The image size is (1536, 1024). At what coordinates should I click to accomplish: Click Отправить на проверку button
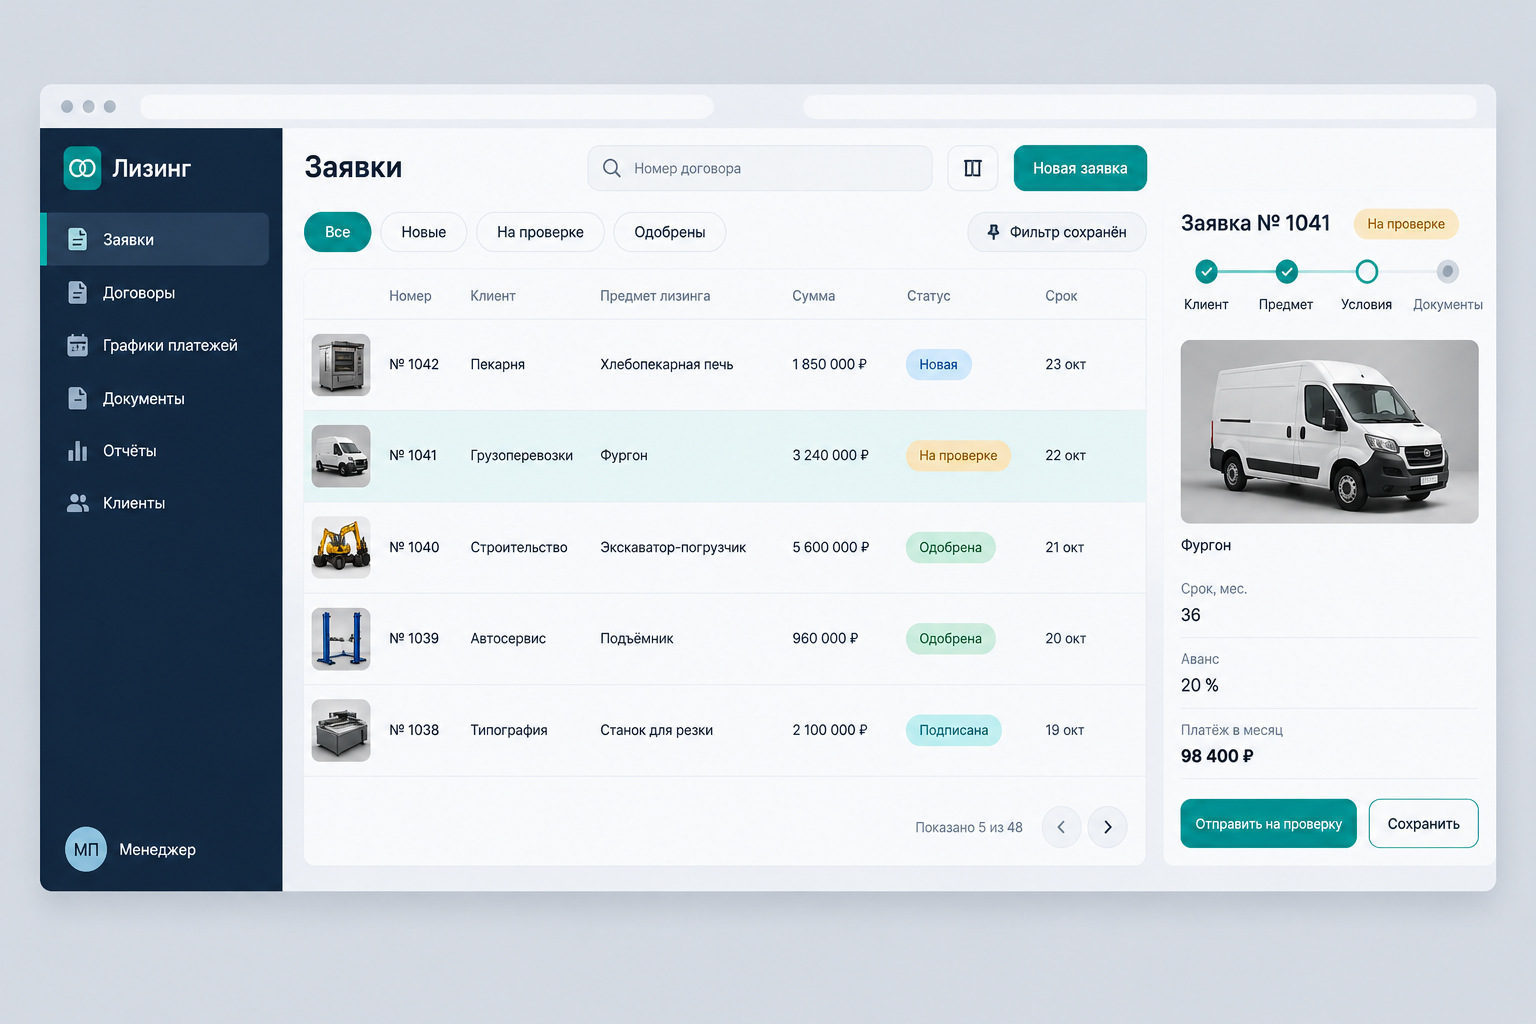pos(1268,824)
